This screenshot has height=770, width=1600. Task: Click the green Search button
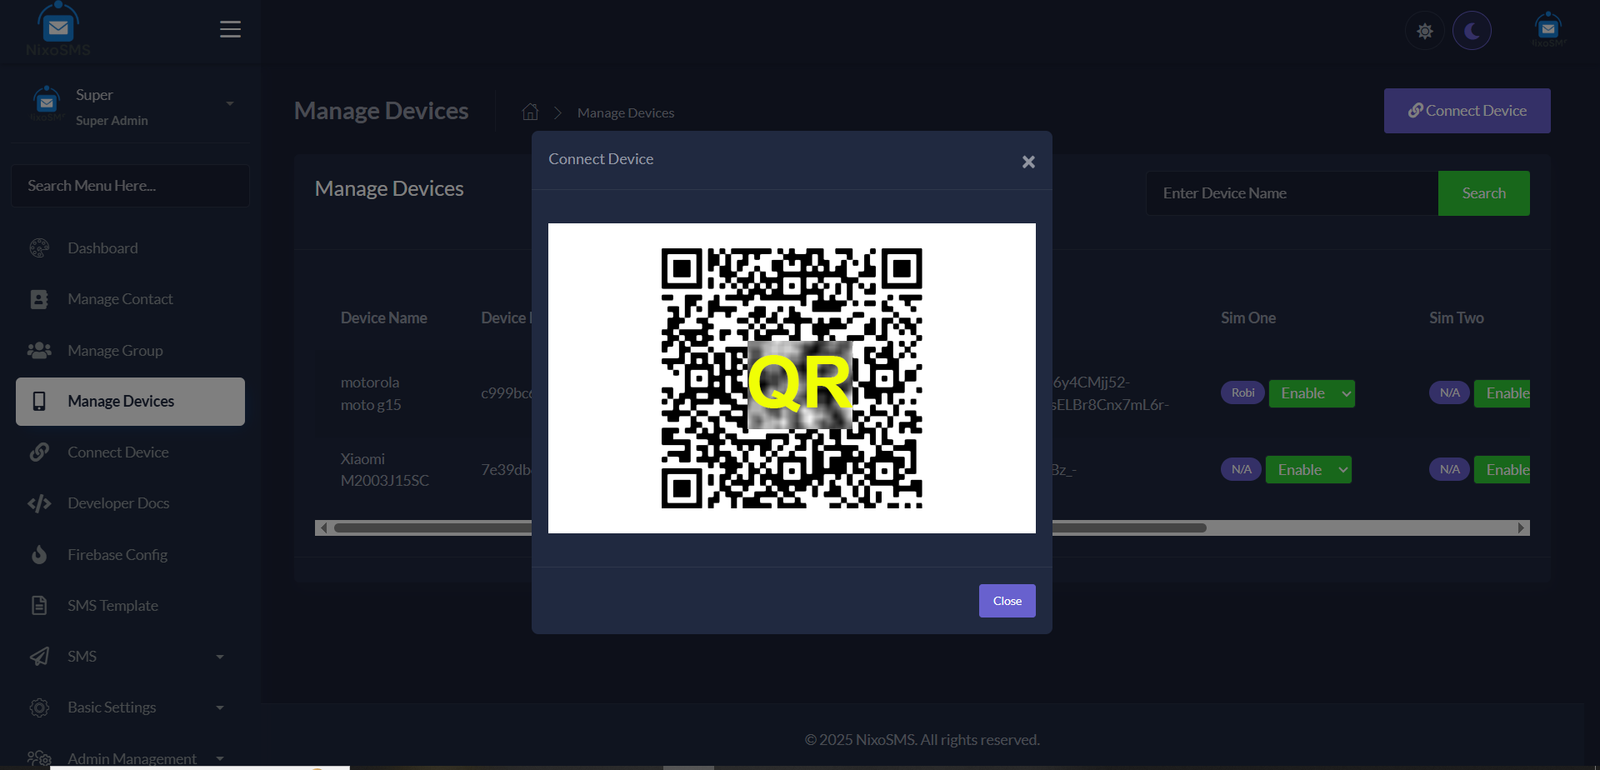(1484, 193)
